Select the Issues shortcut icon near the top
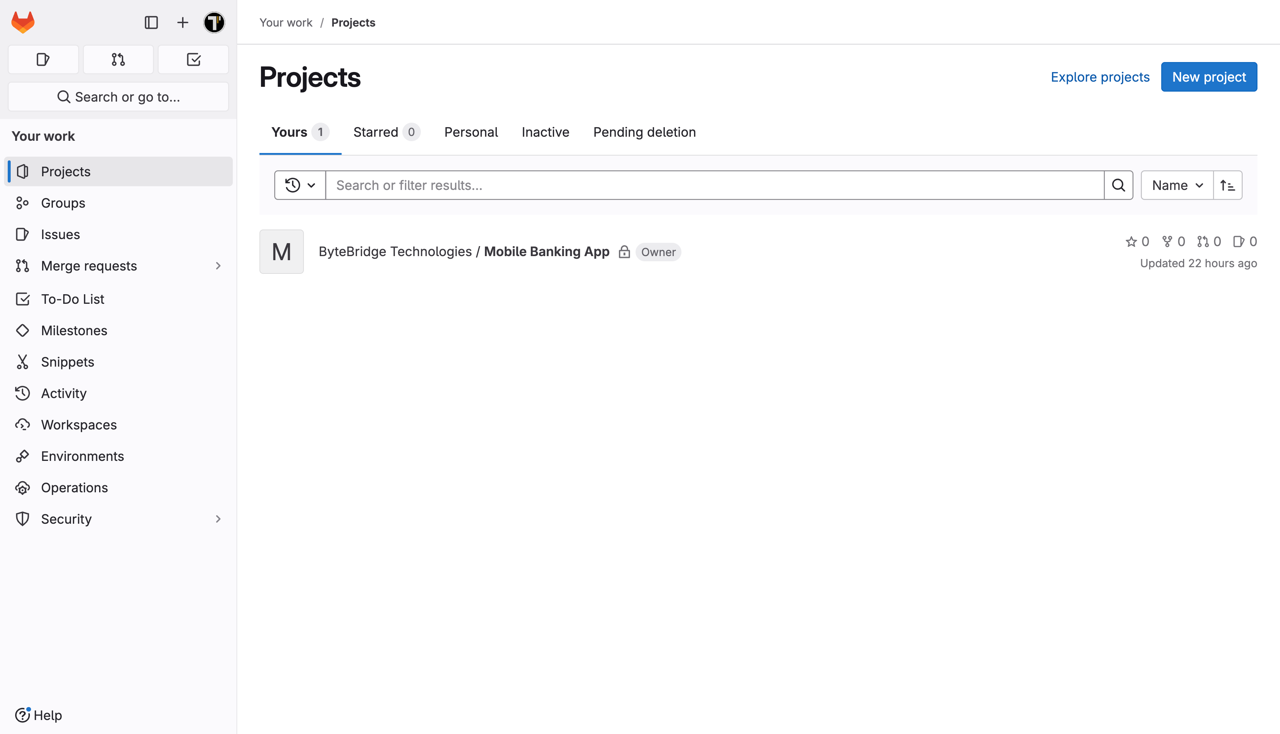Viewport: 1280px width, 734px height. (43, 59)
